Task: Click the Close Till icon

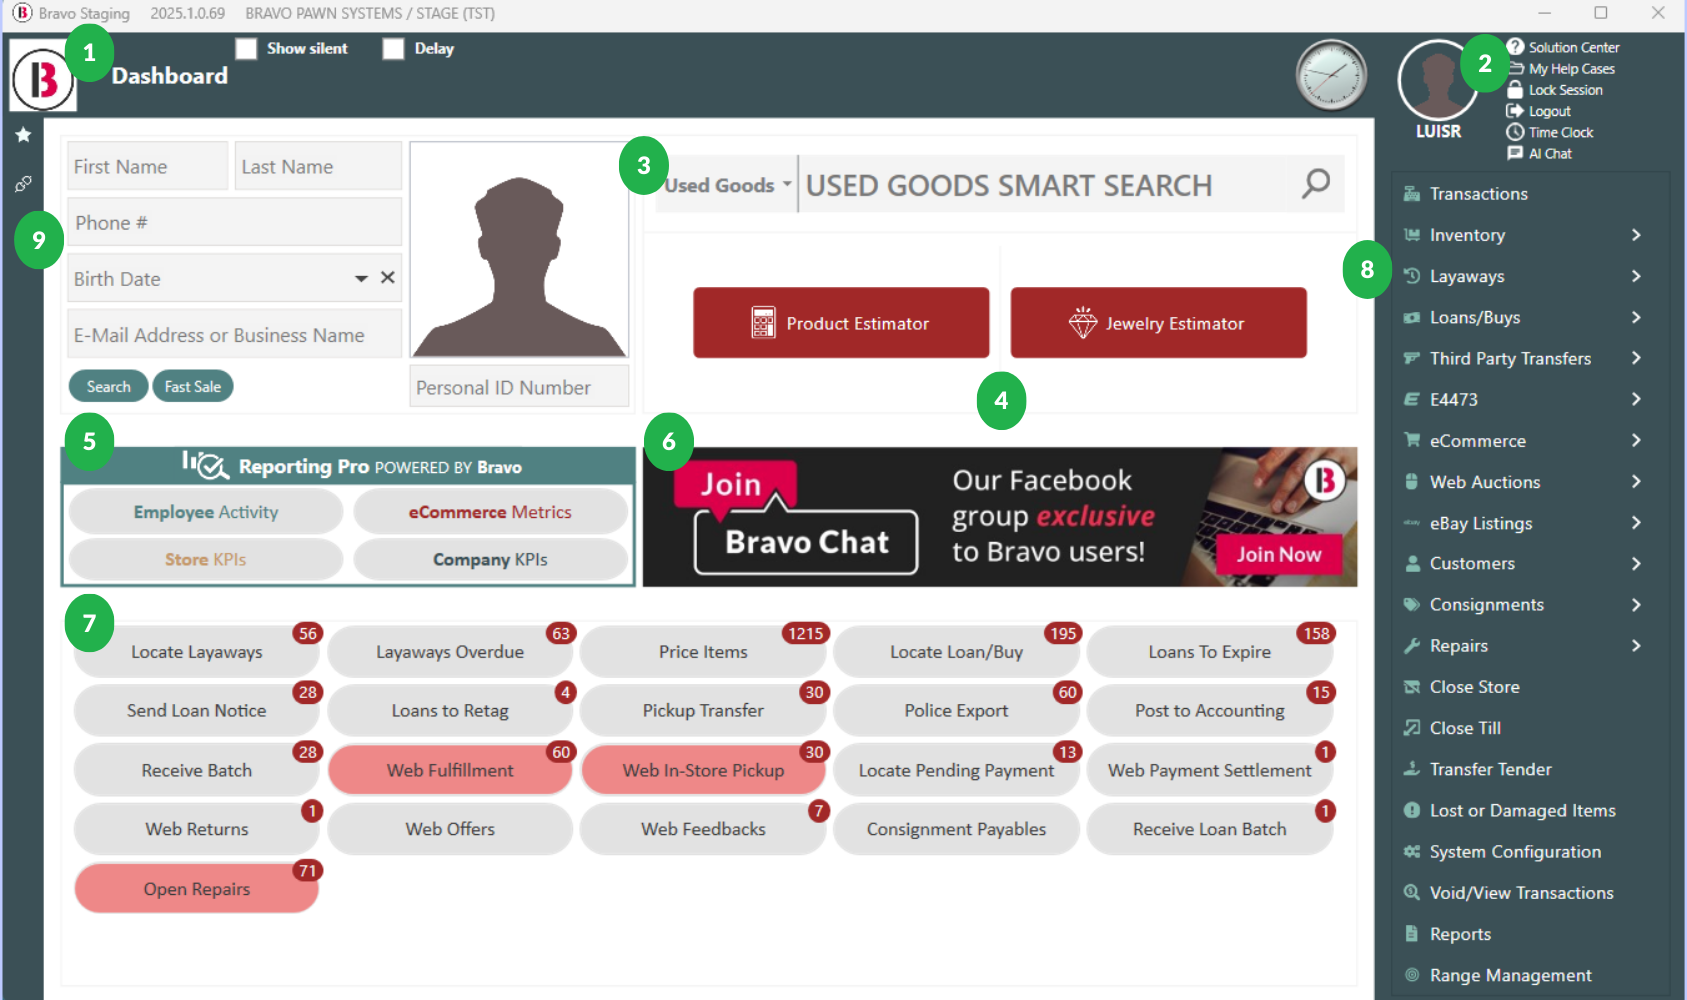Action: point(1412,728)
